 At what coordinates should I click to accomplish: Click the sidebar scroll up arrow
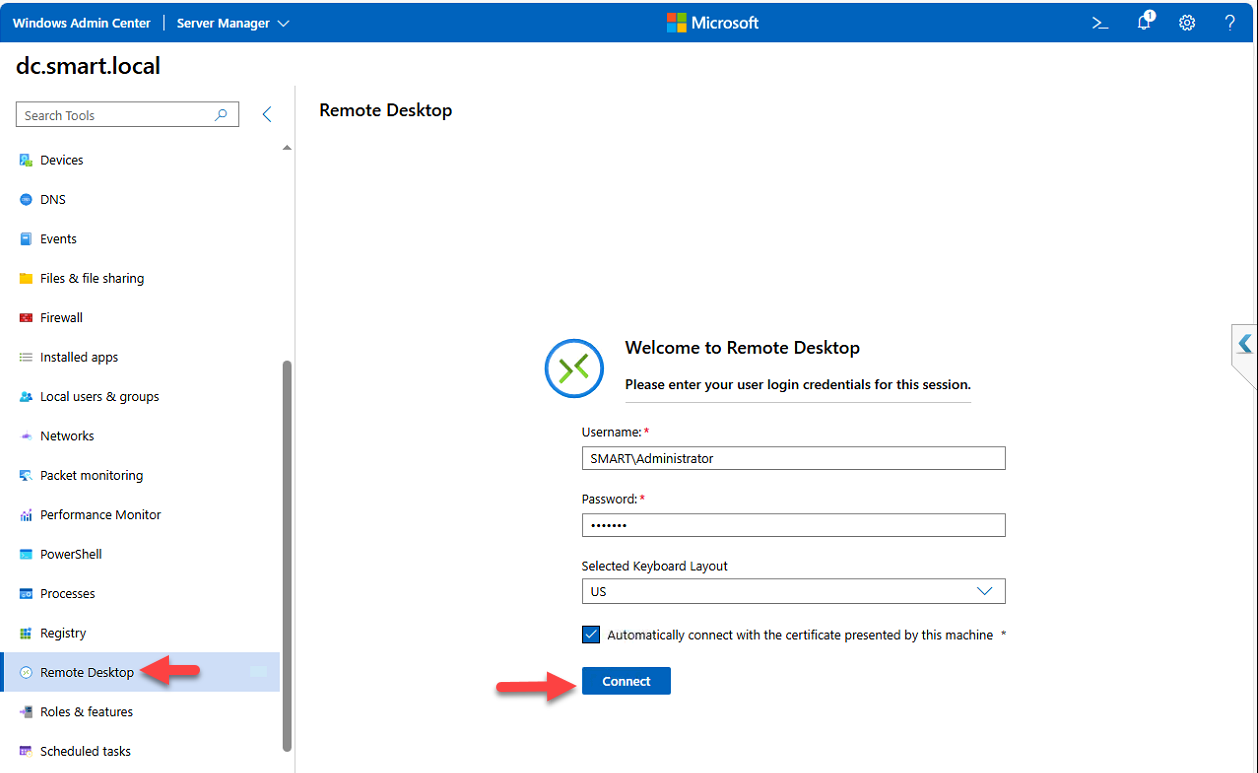tap(287, 148)
